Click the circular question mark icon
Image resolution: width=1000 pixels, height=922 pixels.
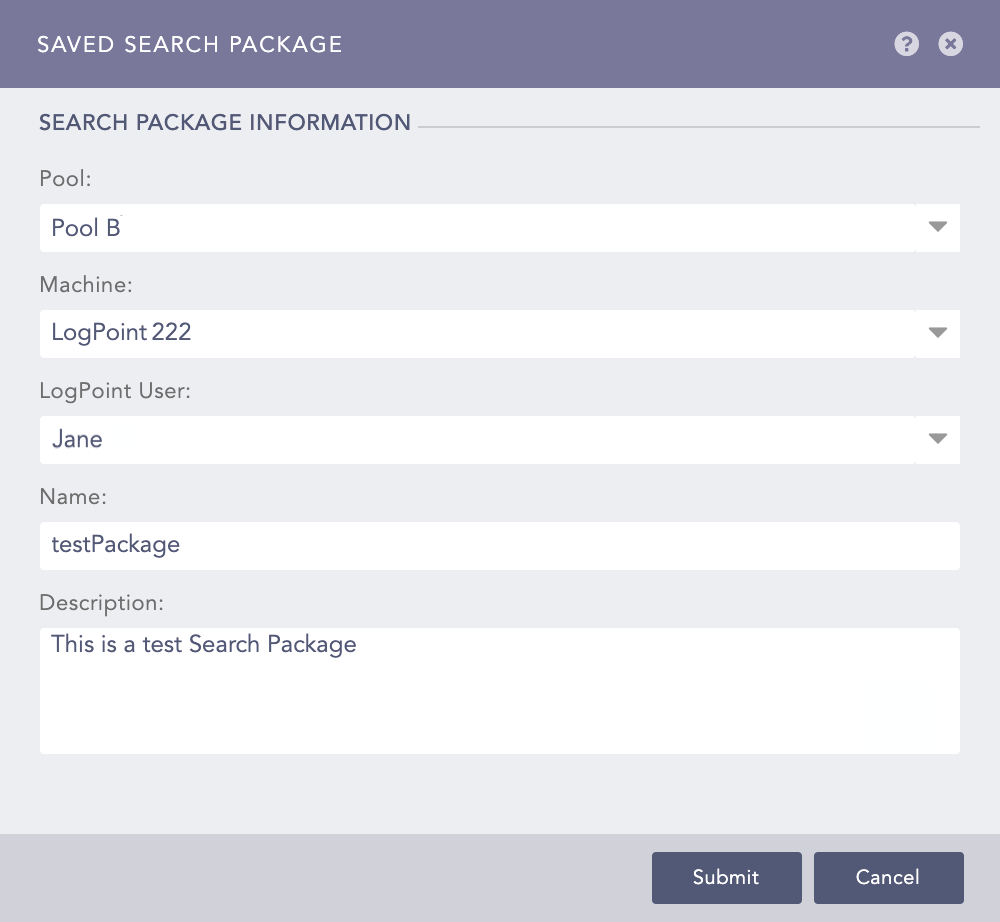click(906, 44)
